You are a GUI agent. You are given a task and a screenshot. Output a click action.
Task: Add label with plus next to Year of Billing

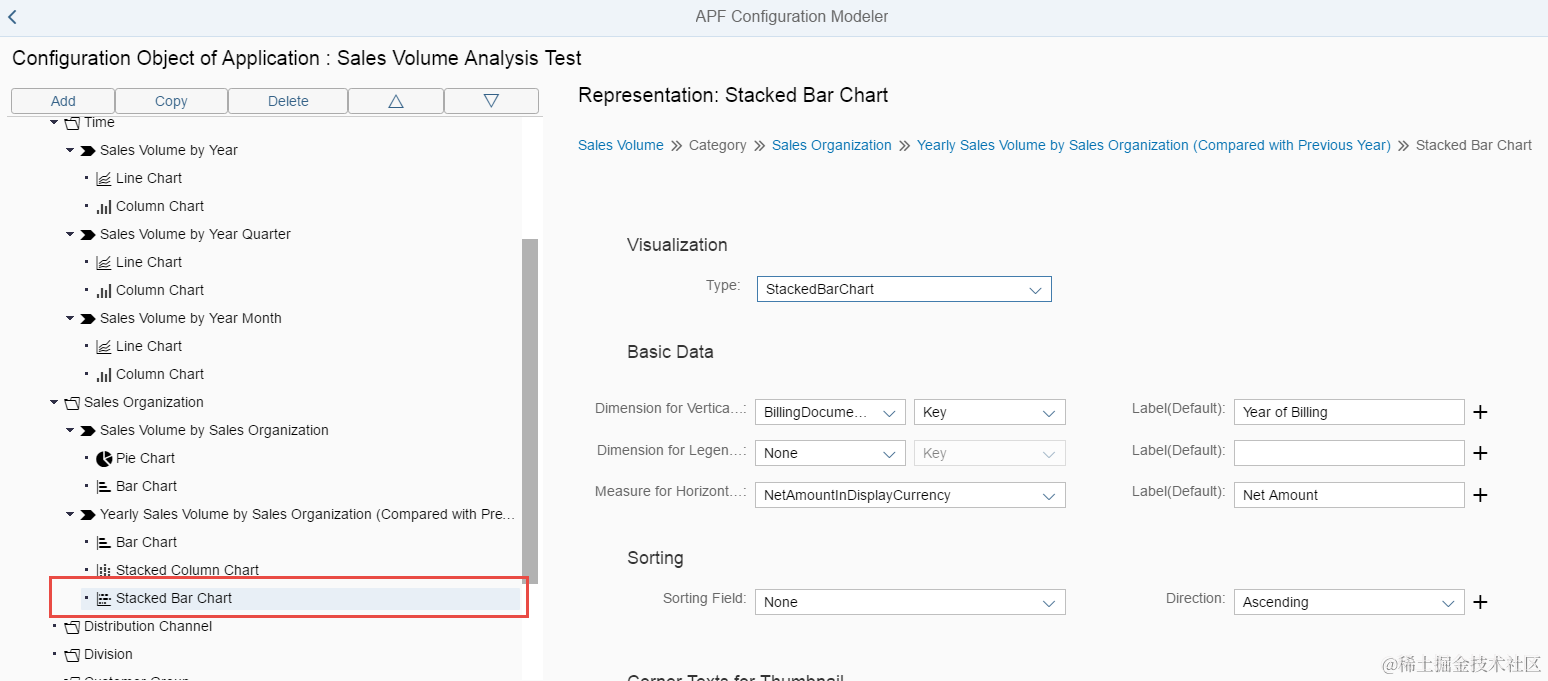tap(1481, 412)
